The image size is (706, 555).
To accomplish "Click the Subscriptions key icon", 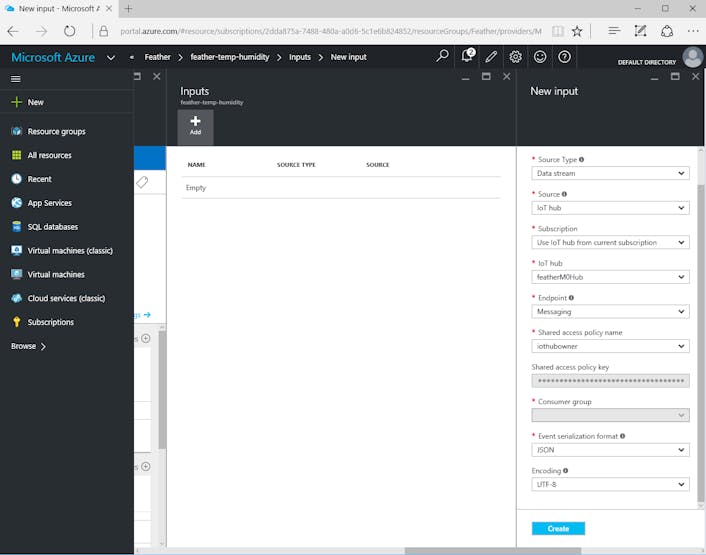I will (x=17, y=322).
